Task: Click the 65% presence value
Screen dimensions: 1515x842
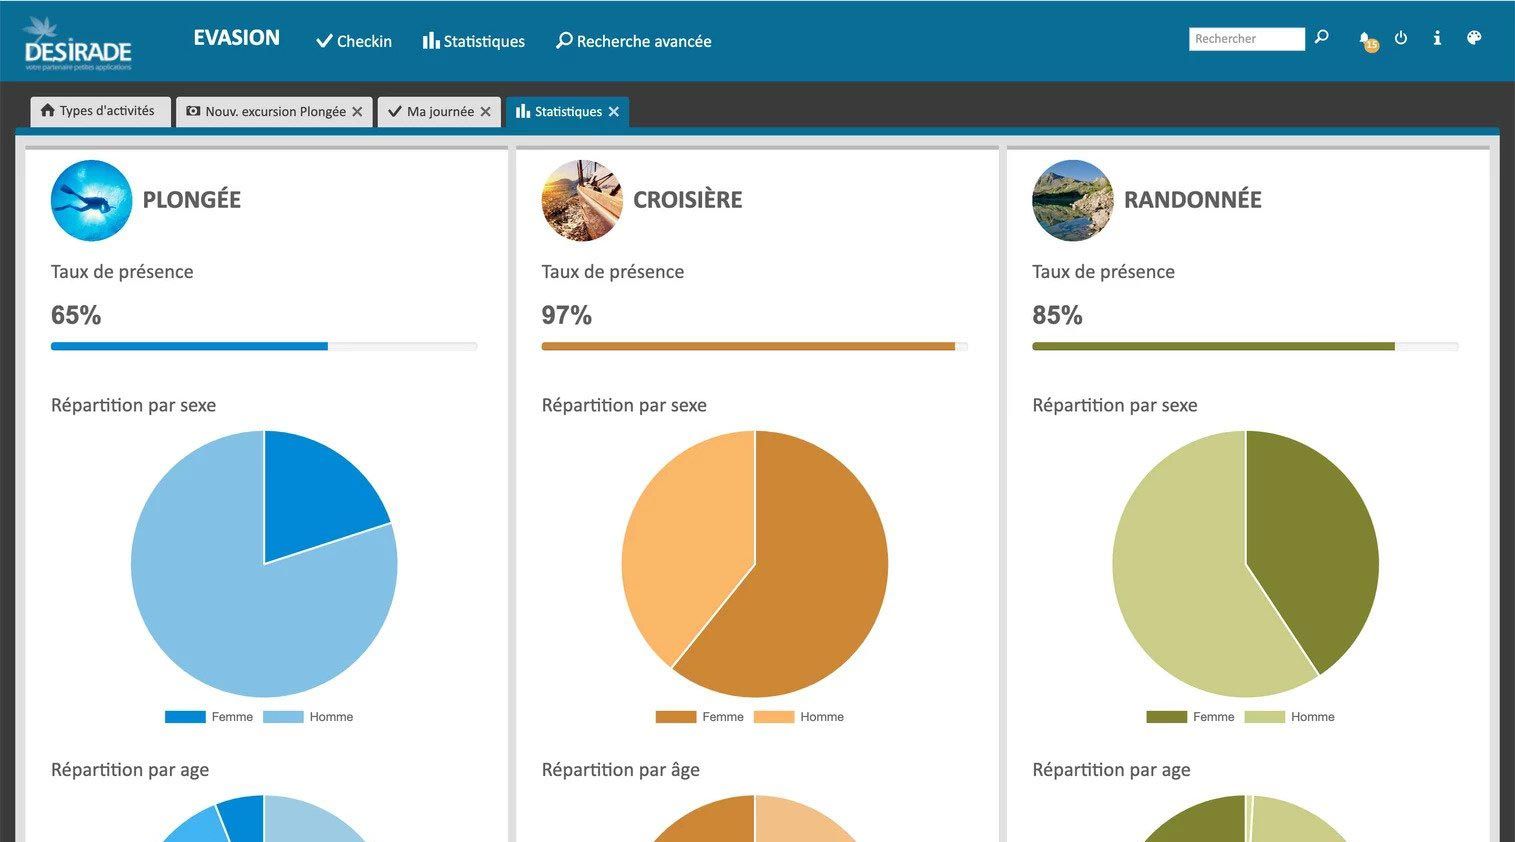Action: click(x=76, y=316)
